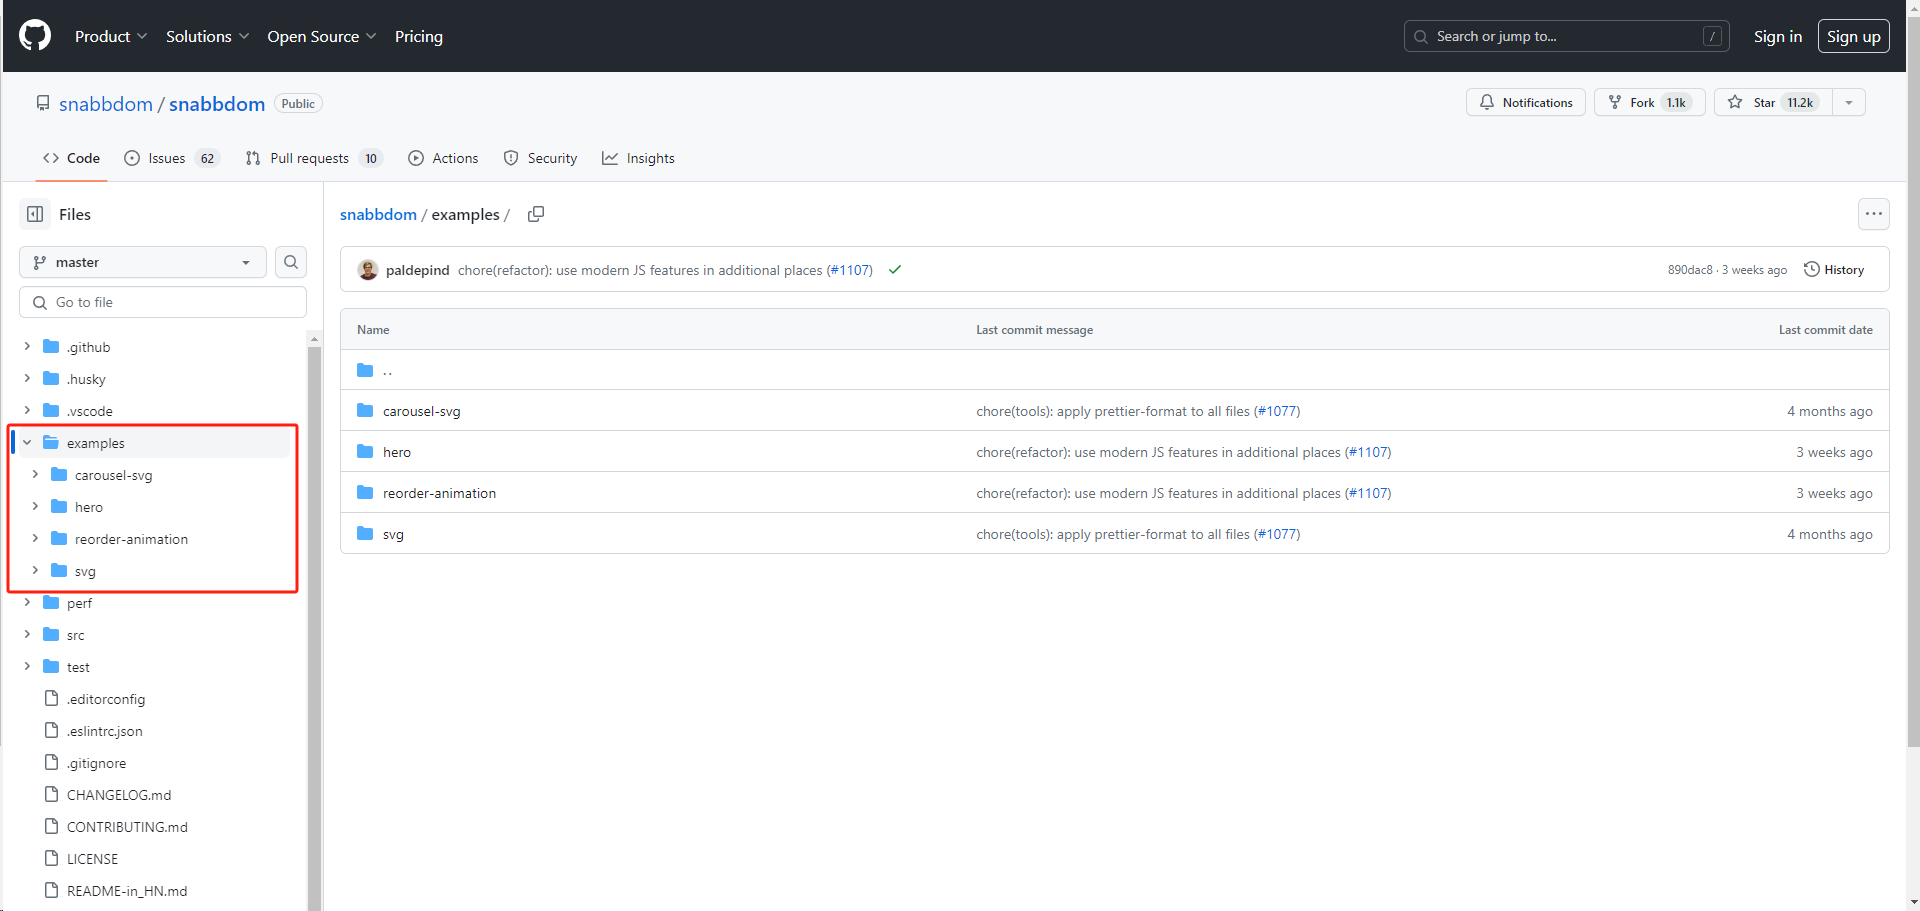This screenshot has height=911, width=1920.
Task: Click the Go to file input
Action: (x=163, y=302)
